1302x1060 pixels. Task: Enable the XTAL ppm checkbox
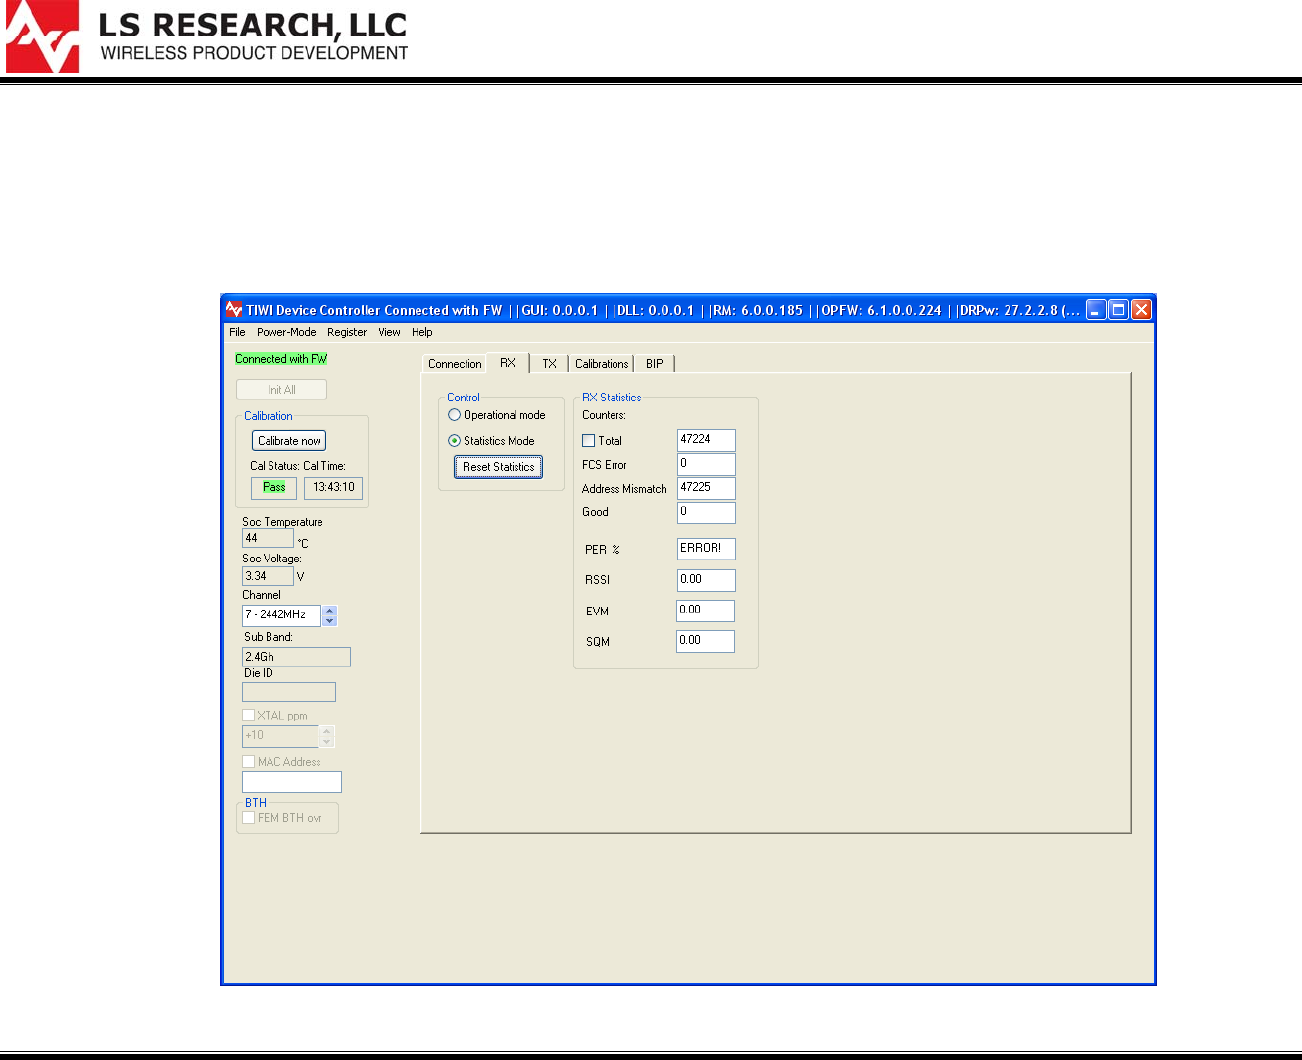249,715
